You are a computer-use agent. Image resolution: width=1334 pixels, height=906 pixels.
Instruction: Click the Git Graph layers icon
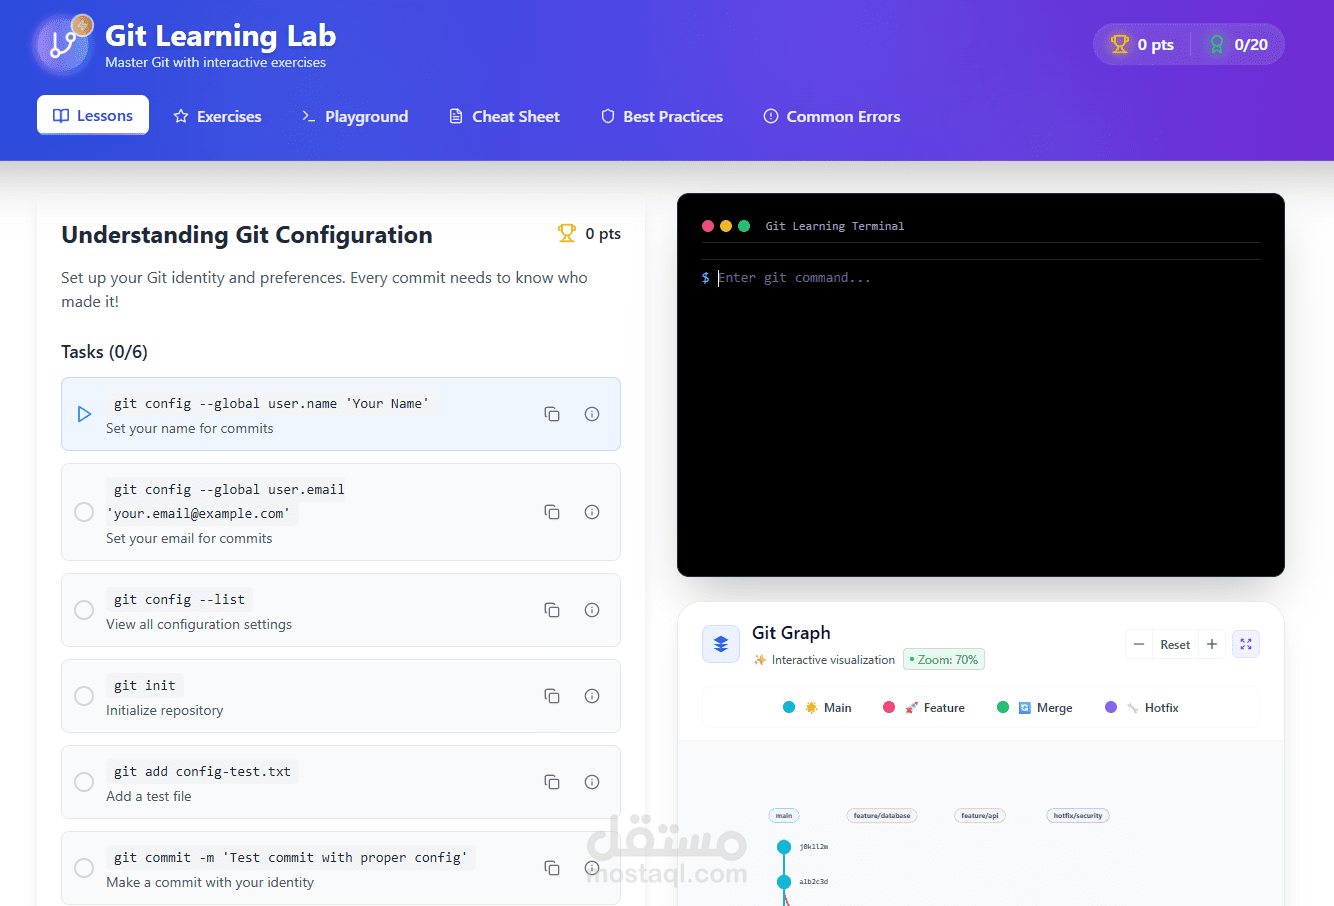(721, 645)
